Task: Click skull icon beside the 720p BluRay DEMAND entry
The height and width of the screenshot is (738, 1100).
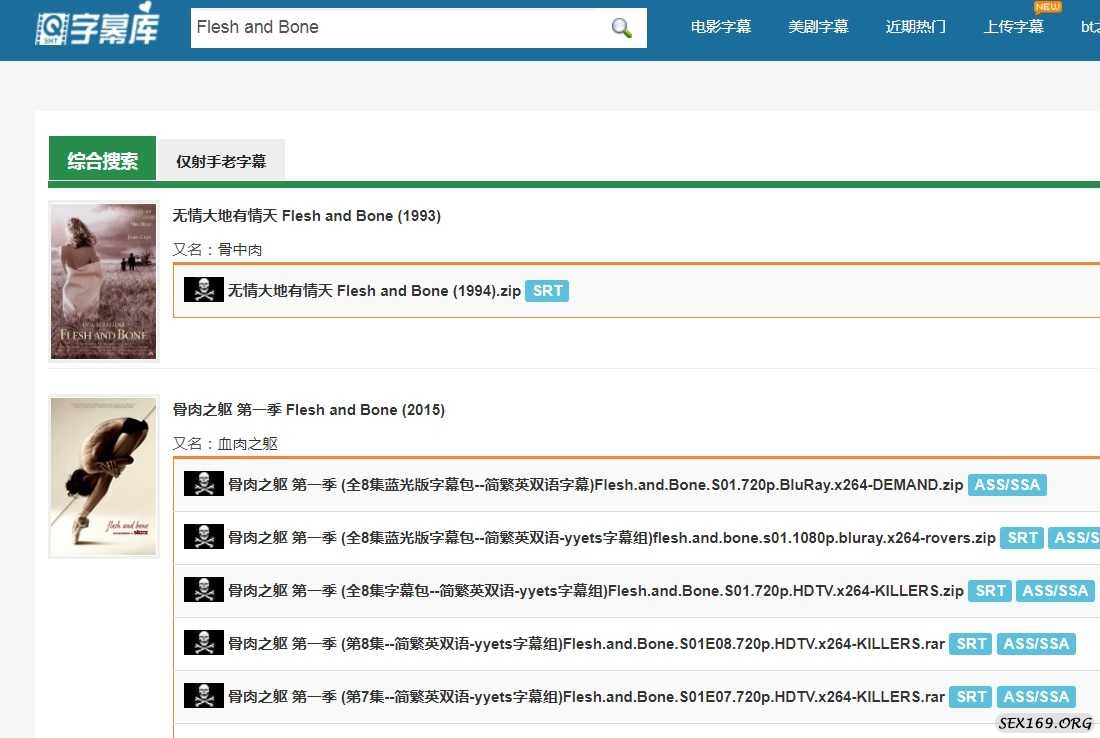Action: pyautogui.click(x=203, y=484)
